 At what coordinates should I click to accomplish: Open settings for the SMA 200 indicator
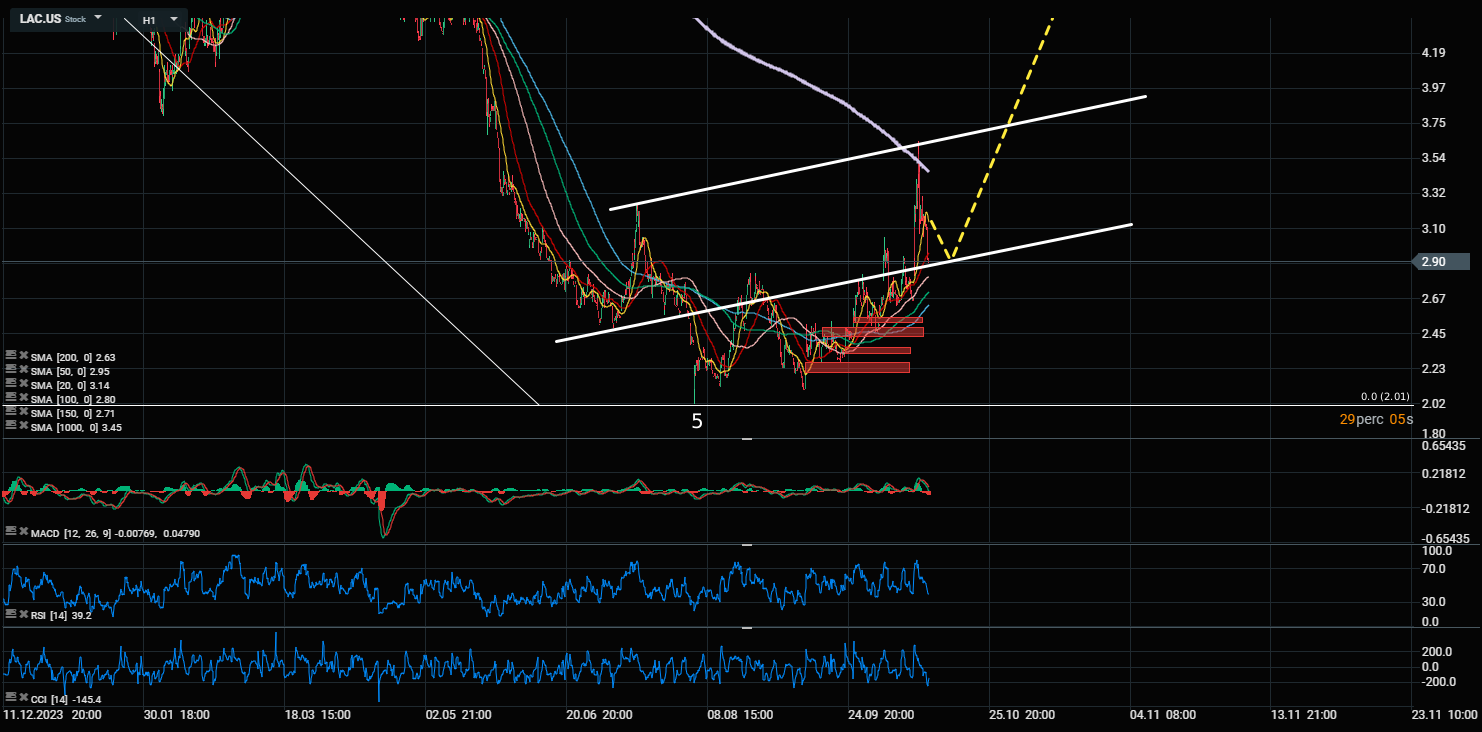coord(11,357)
